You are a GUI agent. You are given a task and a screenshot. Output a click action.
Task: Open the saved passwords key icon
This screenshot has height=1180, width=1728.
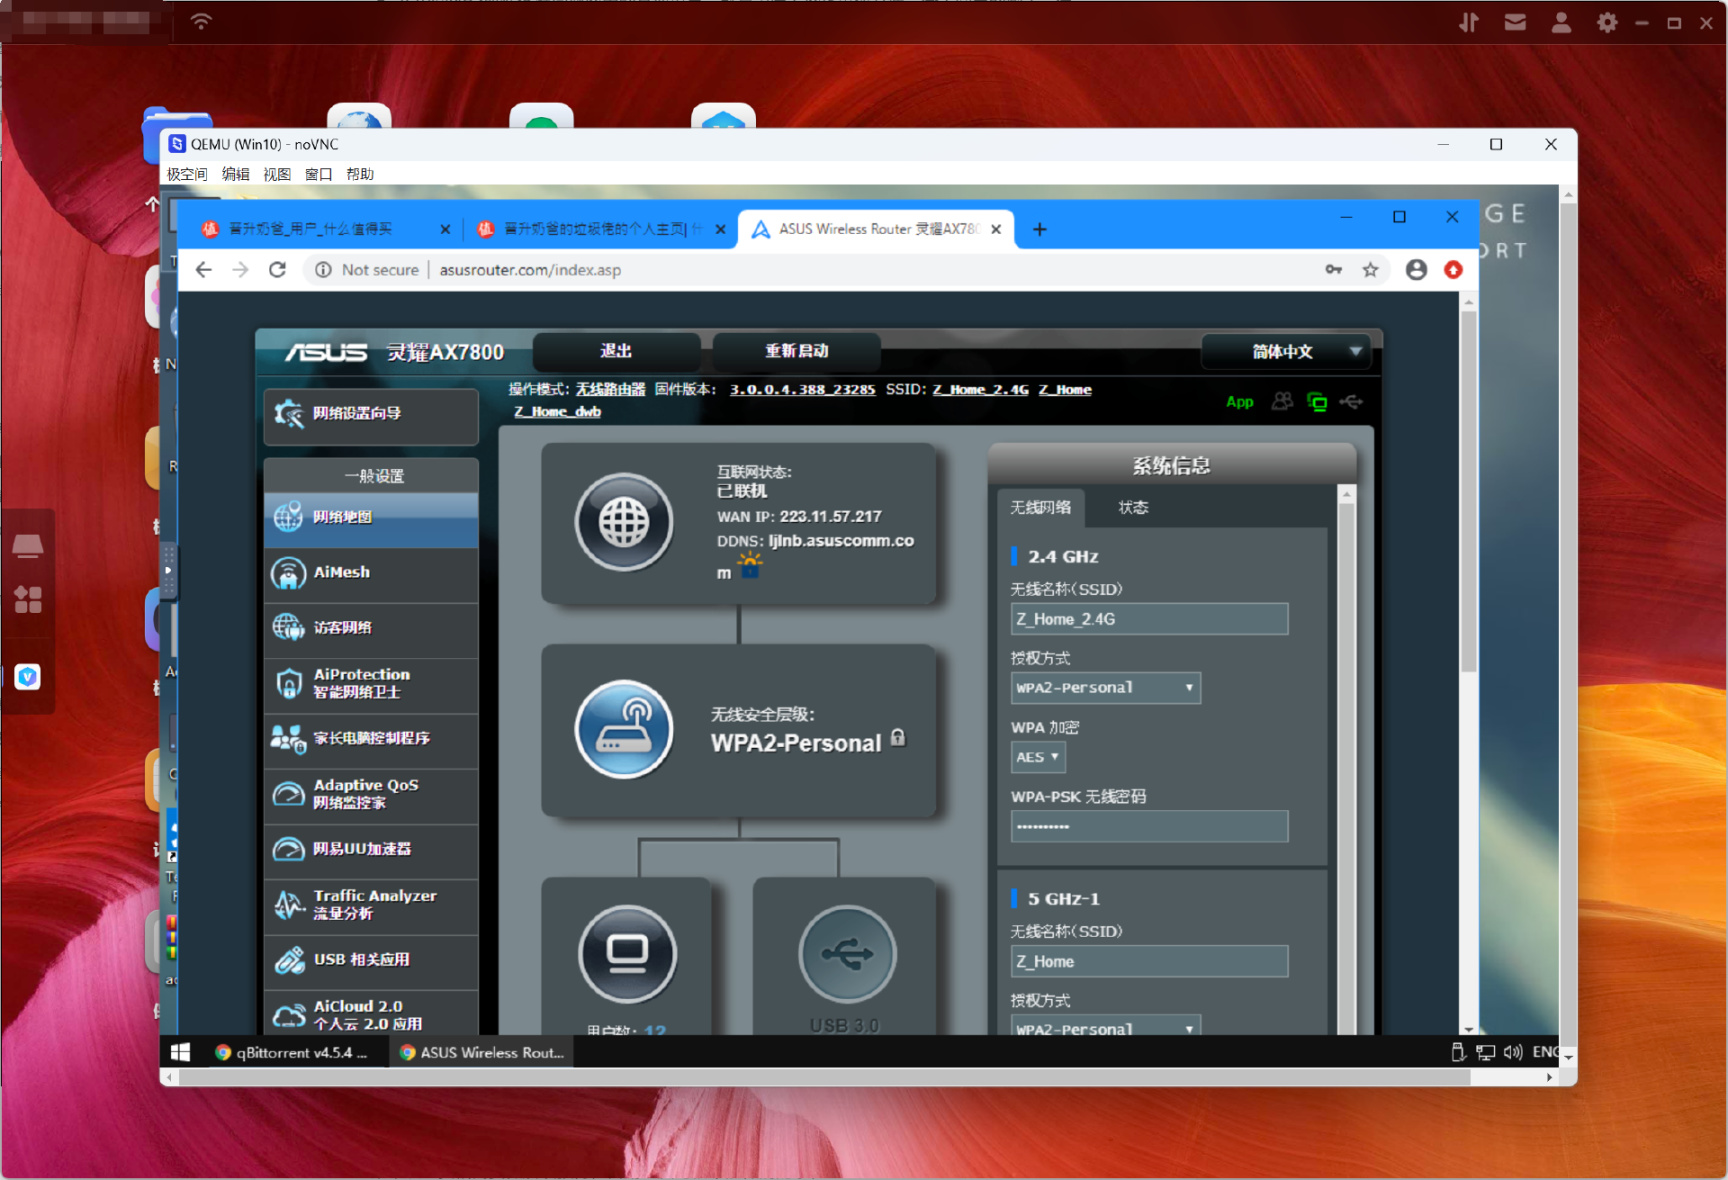tap(1333, 270)
